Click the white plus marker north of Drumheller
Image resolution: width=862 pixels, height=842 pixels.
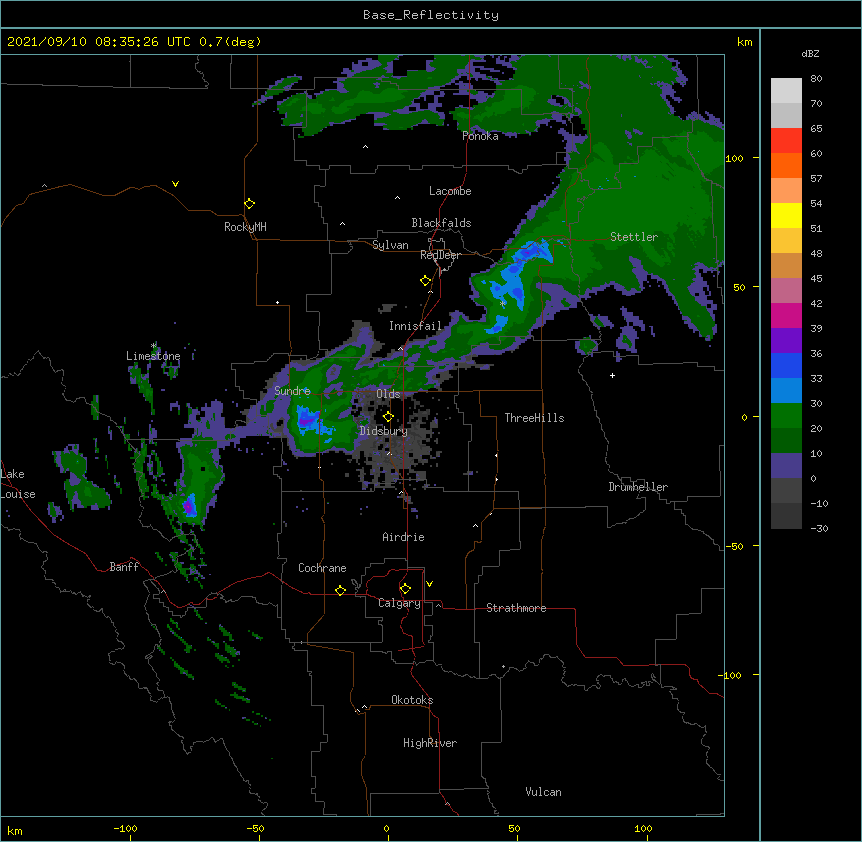tap(612, 375)
